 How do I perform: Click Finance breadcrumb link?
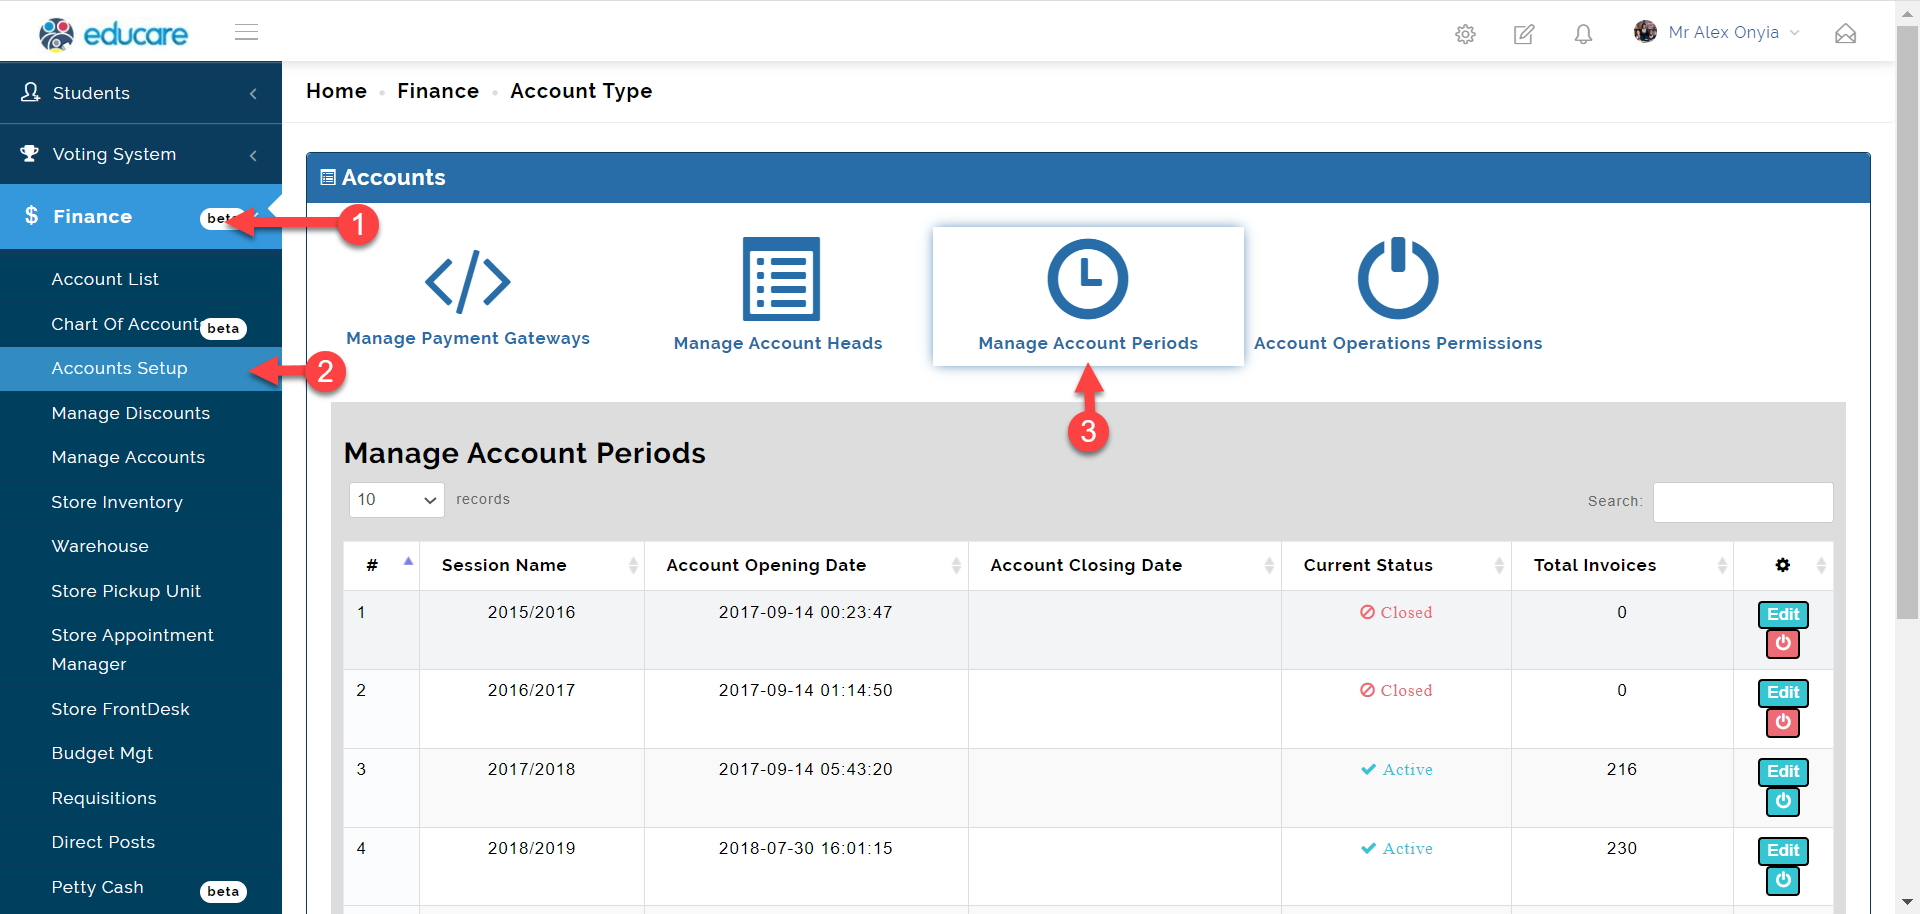tap(438, 91)
